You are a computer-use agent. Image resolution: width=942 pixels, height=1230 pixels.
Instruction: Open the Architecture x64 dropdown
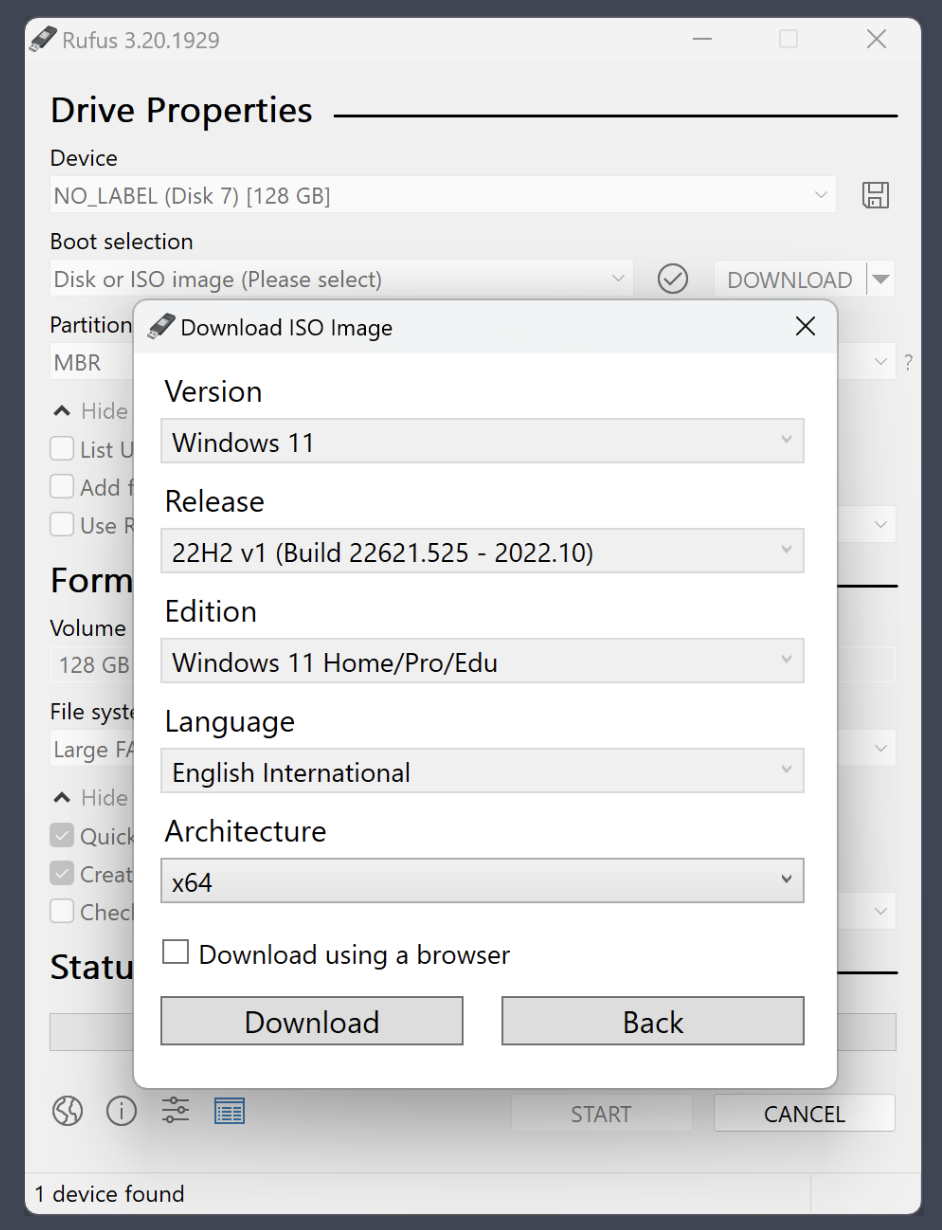pyautogui.click(x=482, y=881)
